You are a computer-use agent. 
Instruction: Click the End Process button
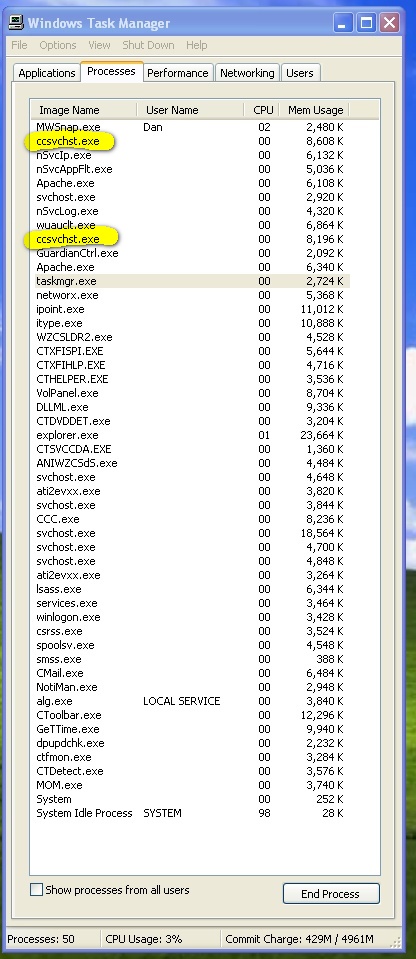(331, 894)
